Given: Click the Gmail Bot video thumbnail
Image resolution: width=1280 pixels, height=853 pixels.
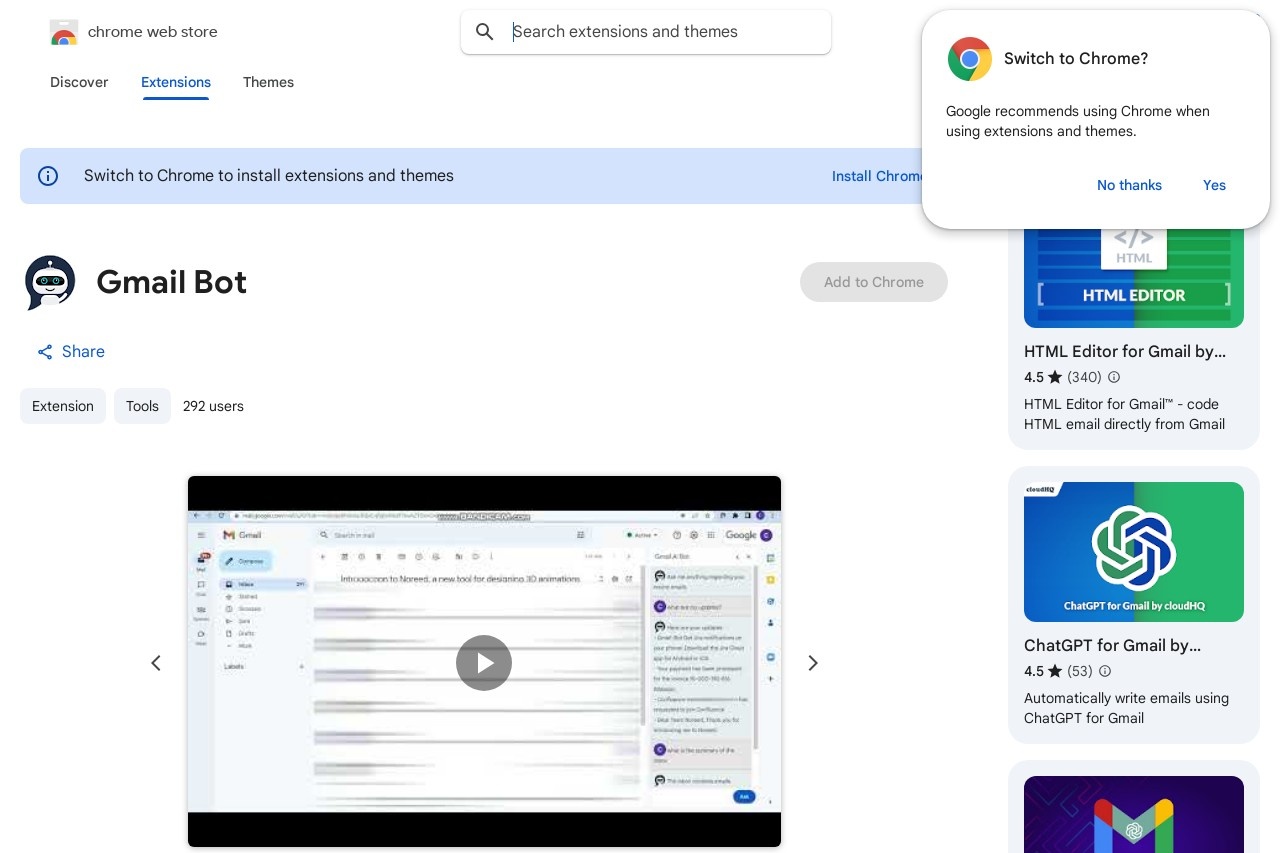Looking at the screenshot, I should pos(484,661).
